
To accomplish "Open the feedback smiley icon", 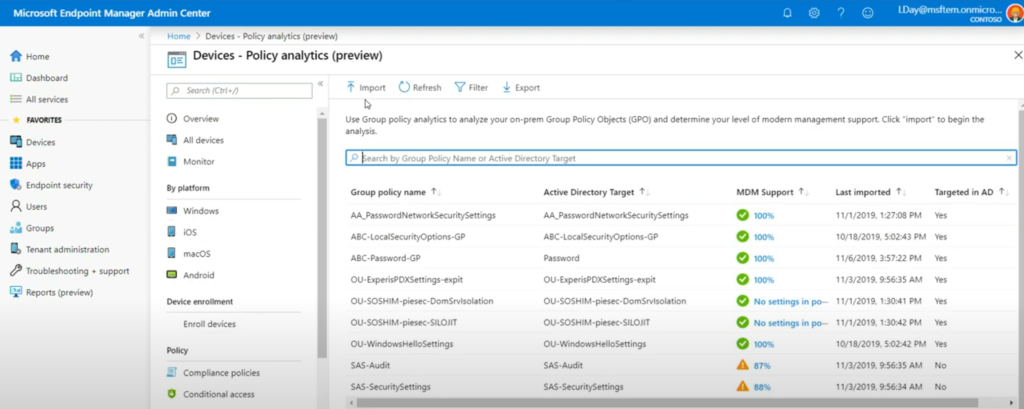I will coord(867,13).
